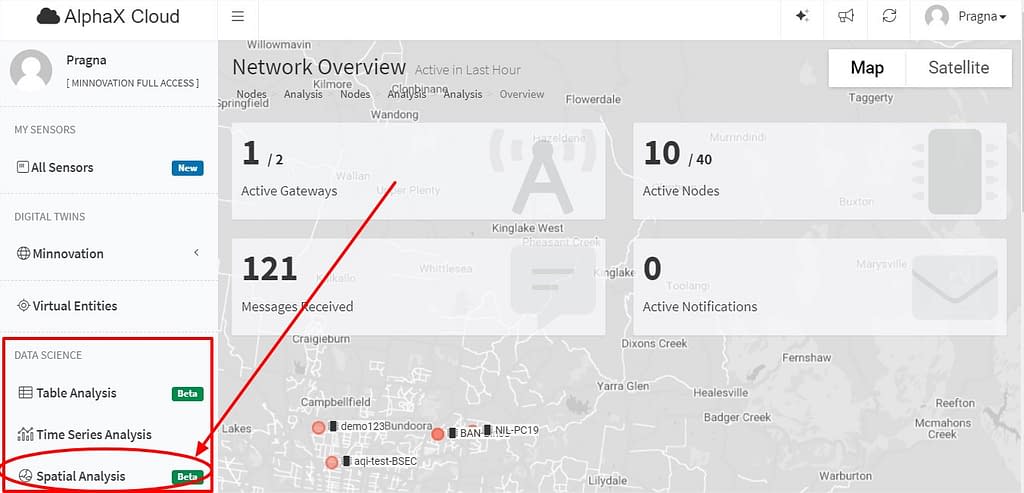Click the message bubble icon

[552, 283]
